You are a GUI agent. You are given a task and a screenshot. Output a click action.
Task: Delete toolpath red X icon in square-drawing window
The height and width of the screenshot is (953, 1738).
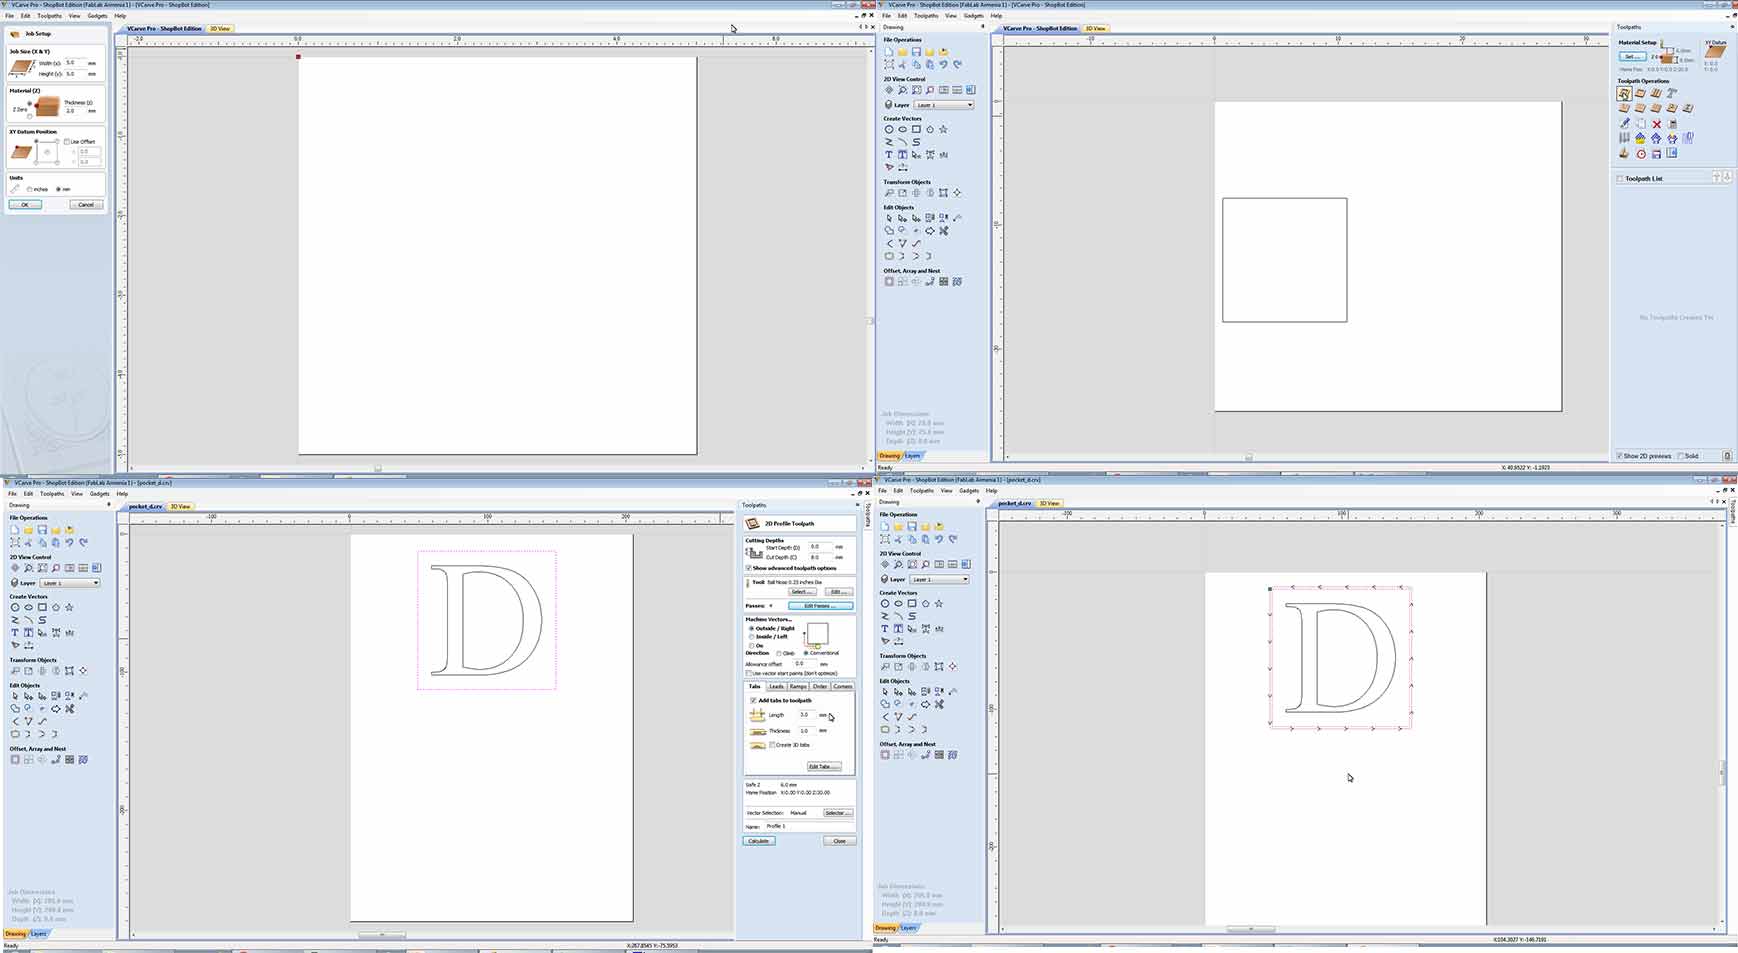[1656, 124]
